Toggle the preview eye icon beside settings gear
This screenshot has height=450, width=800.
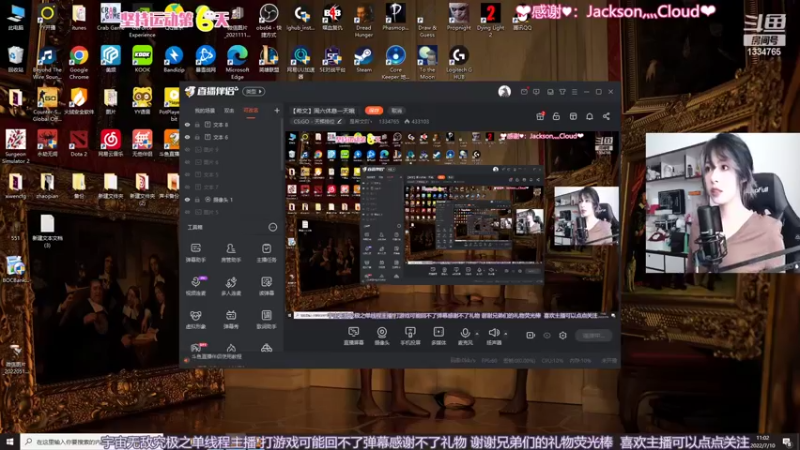[x=546, y=335]
